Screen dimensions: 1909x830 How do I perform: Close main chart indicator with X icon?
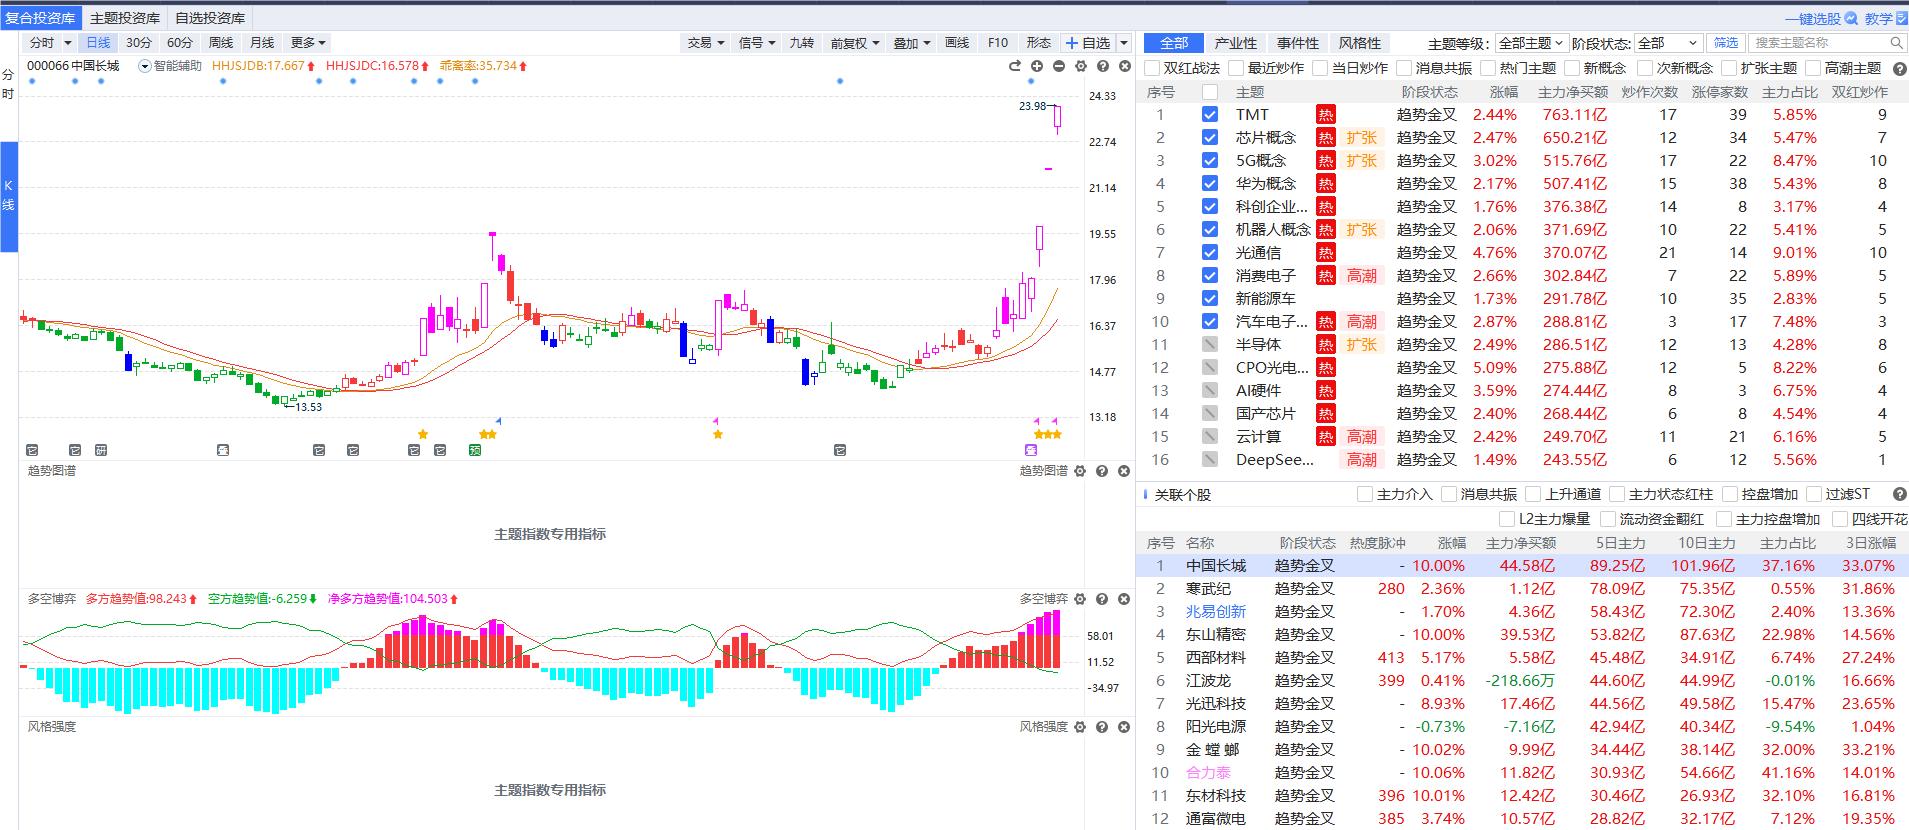[x=1124, y=66]
